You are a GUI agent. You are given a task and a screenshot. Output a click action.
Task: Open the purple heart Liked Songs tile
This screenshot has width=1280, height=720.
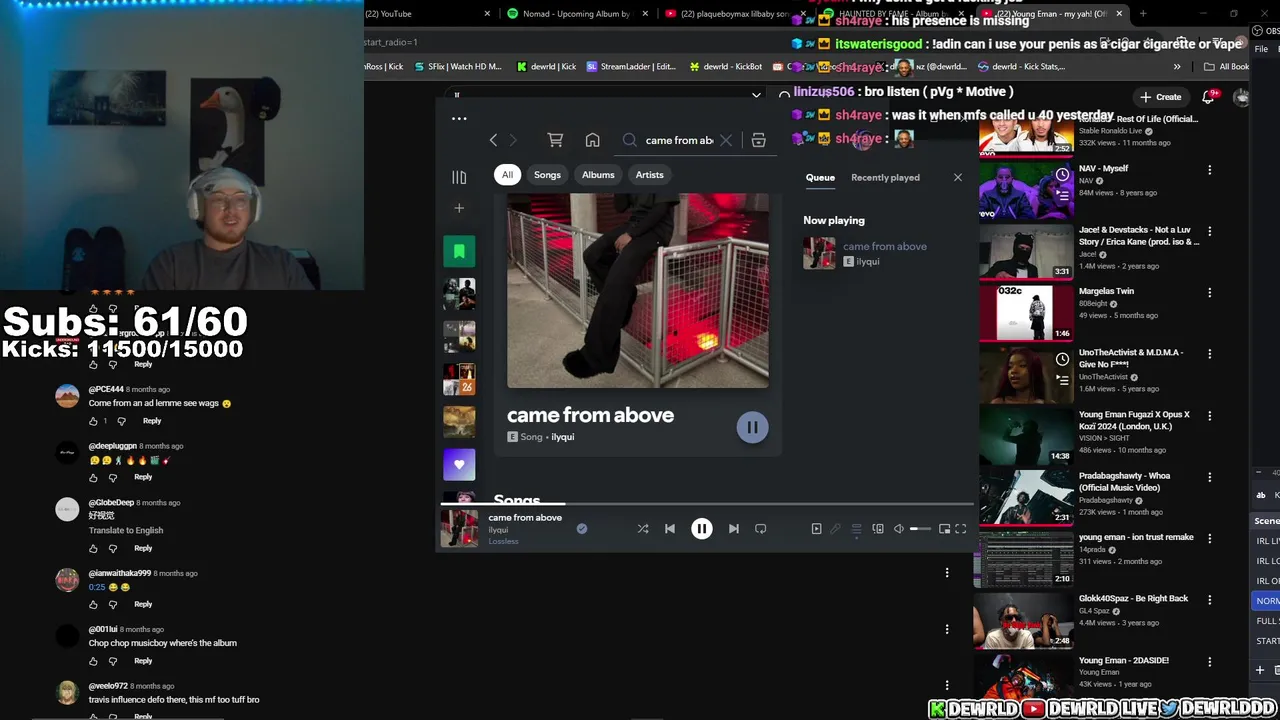[x=459, y=464]
